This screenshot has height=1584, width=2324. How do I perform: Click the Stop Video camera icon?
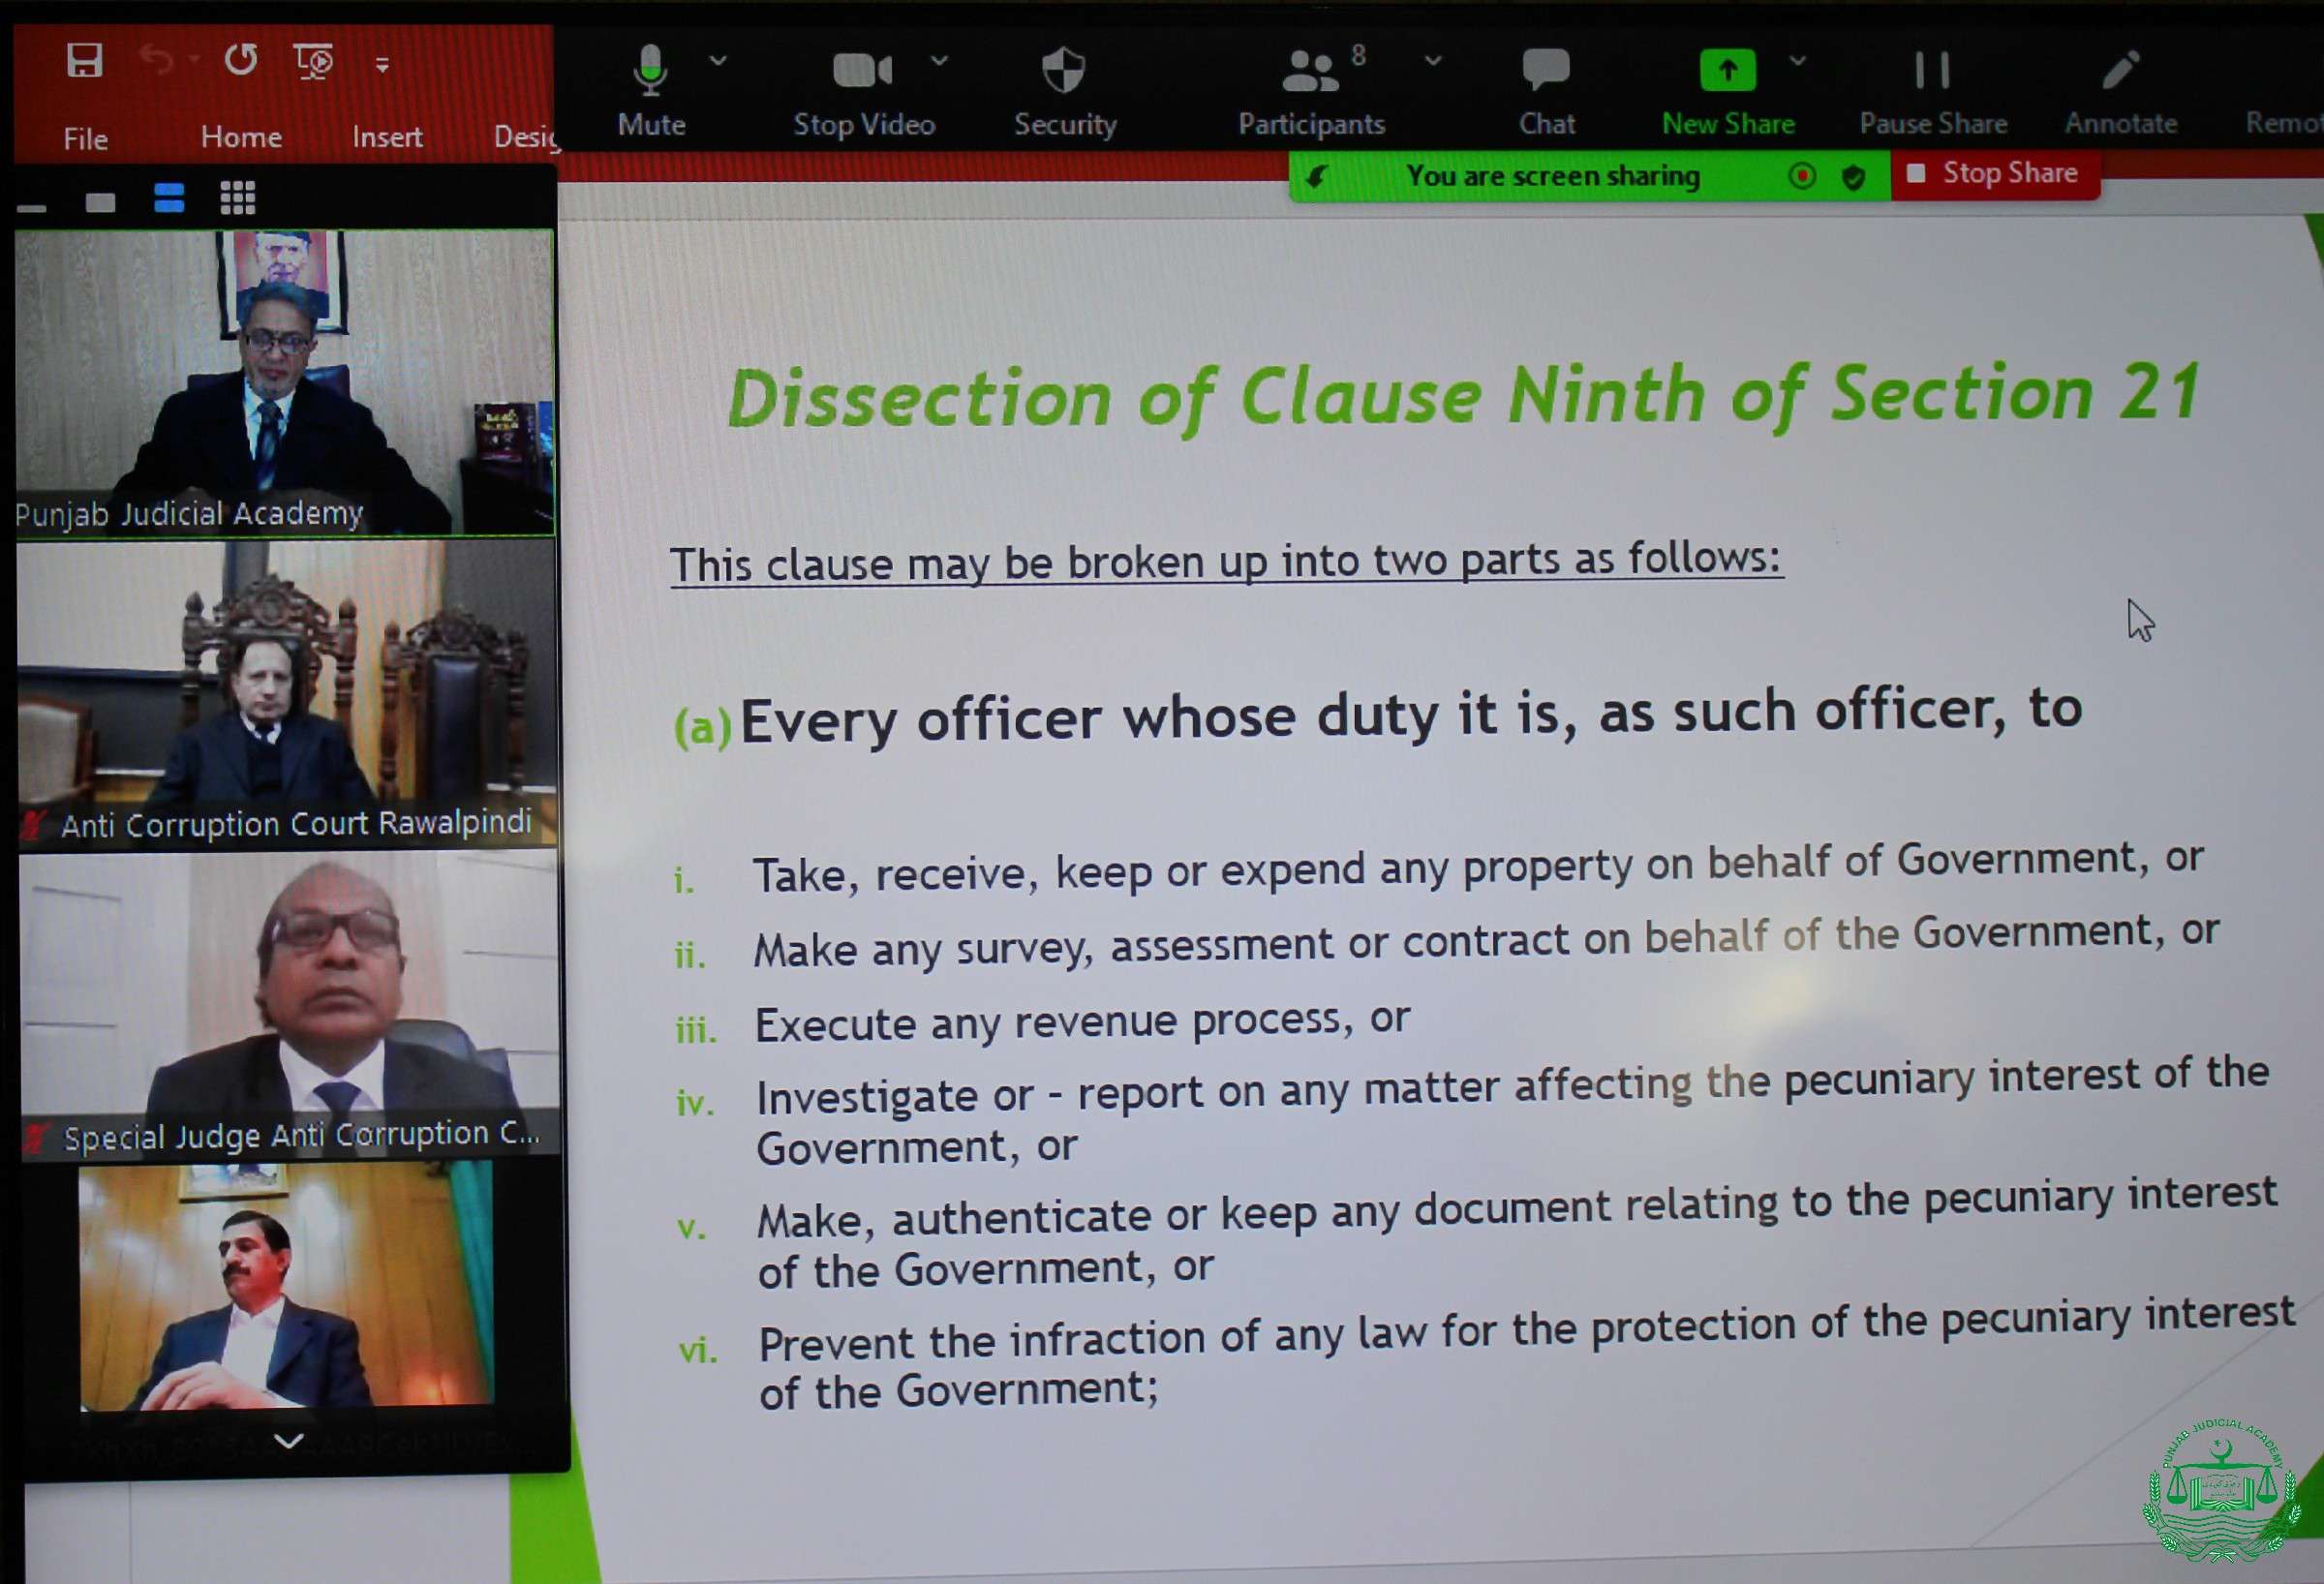pyautogui.click(x=861, y=70)
